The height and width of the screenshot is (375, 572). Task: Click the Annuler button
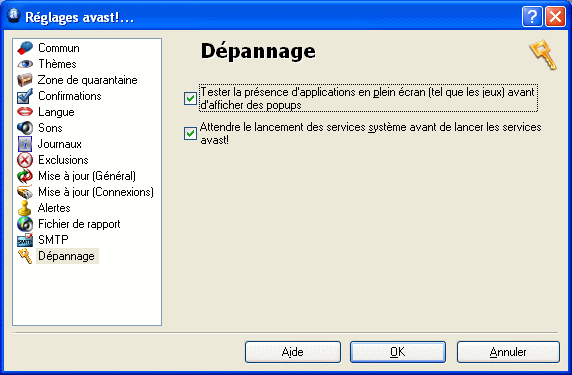pyautogui.click(x=508, y=352)
